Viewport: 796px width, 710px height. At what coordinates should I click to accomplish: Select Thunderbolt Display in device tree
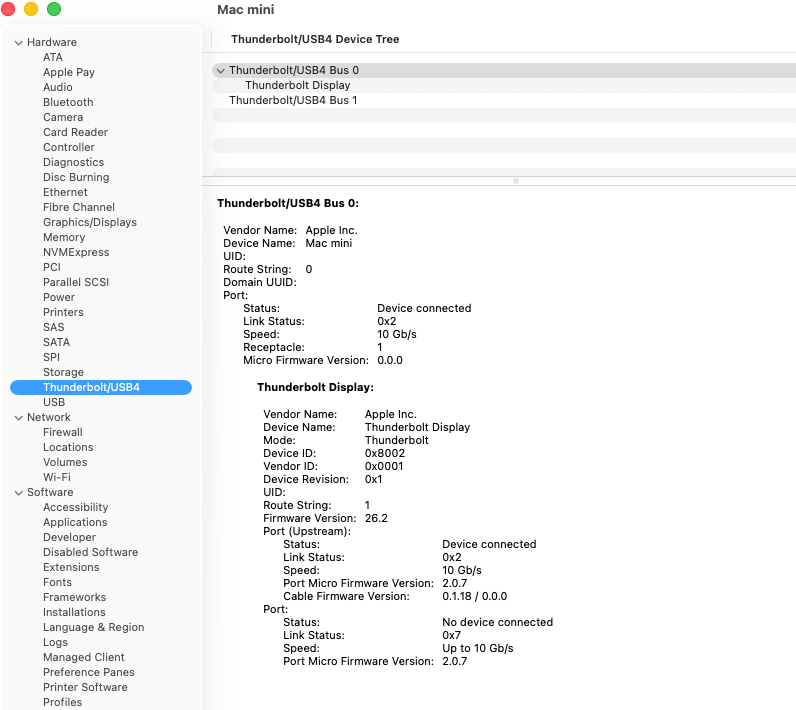[297, 85]
